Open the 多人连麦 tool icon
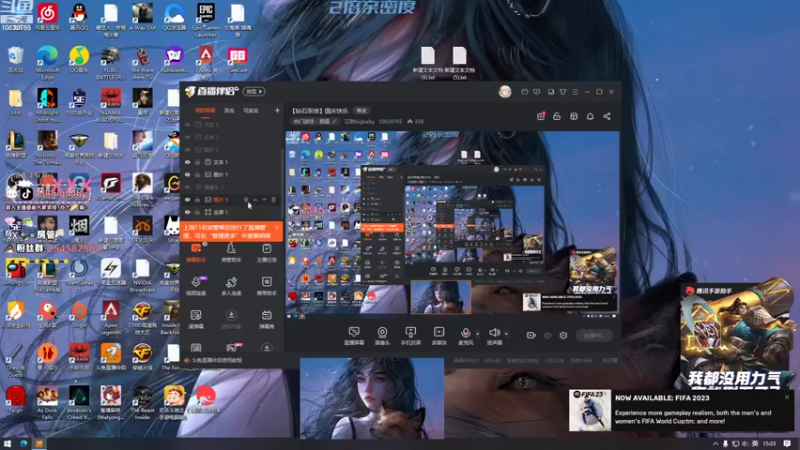 tap(231, 286)
